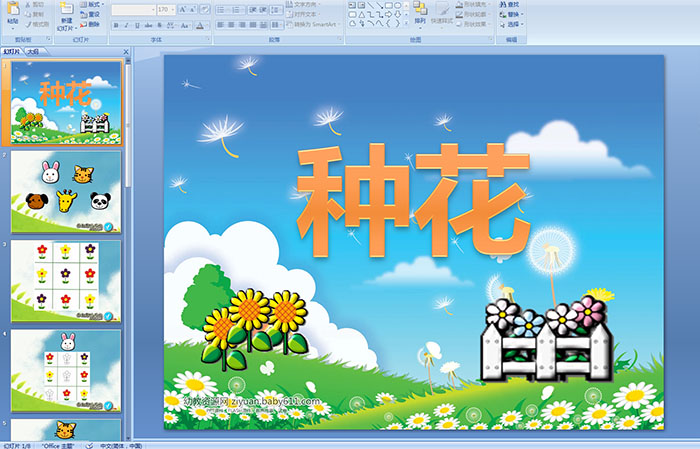Click Shape Outline (形状轮廓) button
The height and width of the screenshot is (449, 700).
point(473,14)
